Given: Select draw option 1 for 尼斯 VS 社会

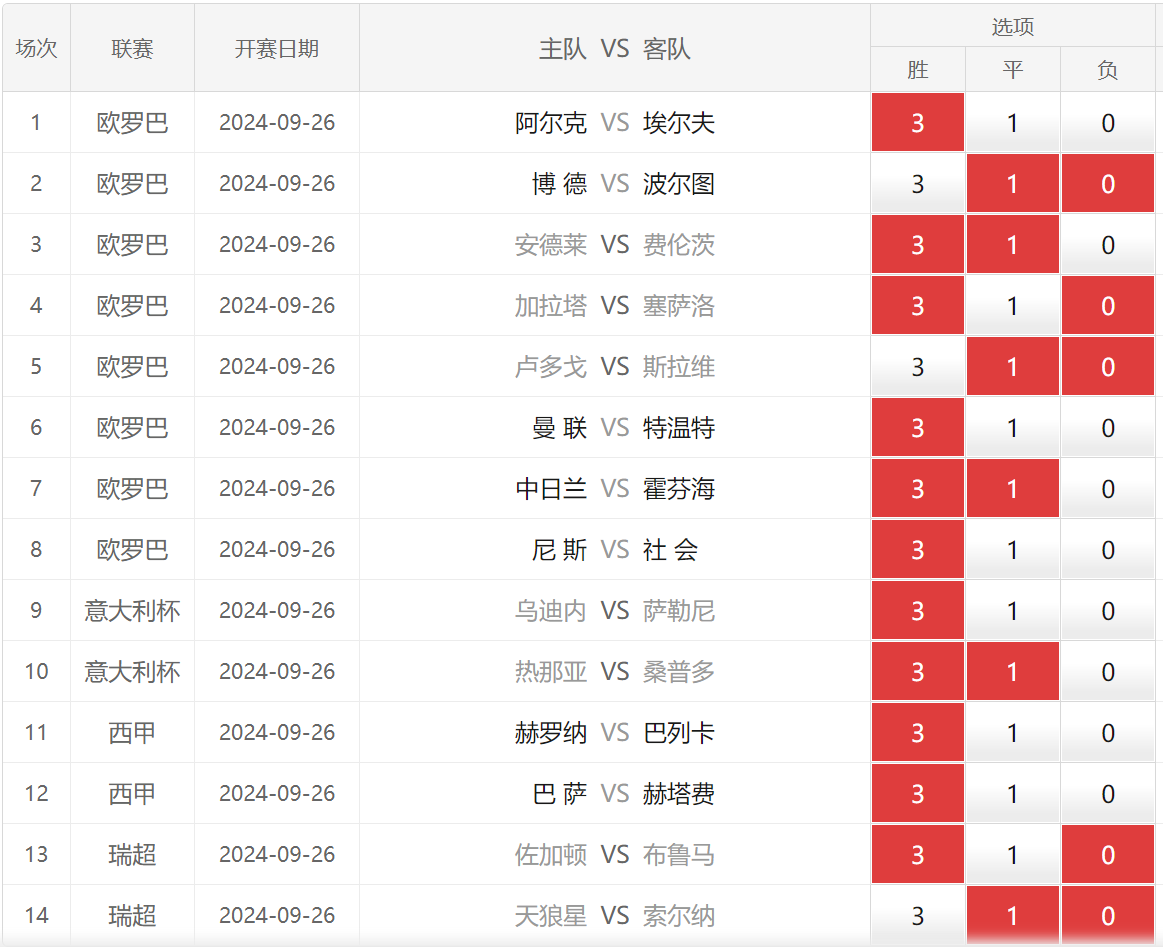Looking at the screenshot, I should click(1012, 550).
